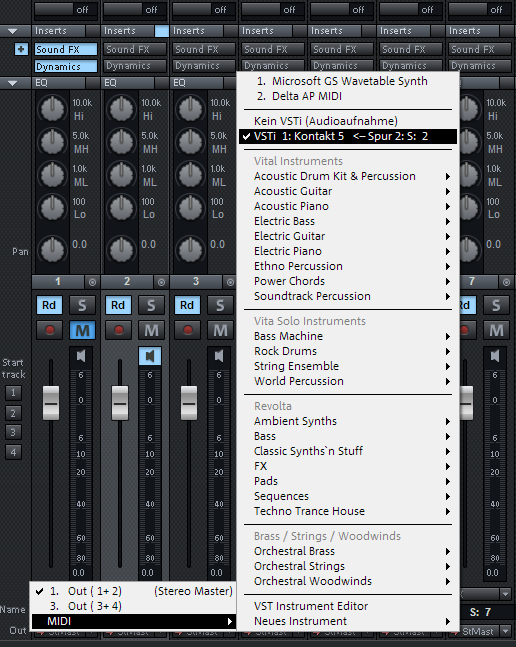The height and width of the screenshot is (647, 516).
Task: Click the plus icon beside Sound FX
Action: pyautogui.click(x=21, y=49)
